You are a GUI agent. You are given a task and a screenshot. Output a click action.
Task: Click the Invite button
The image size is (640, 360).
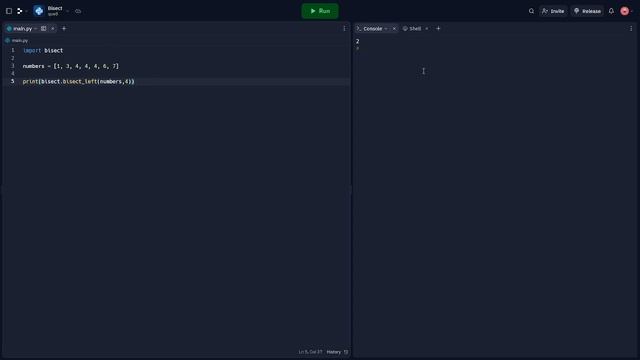tap(553, 11)
